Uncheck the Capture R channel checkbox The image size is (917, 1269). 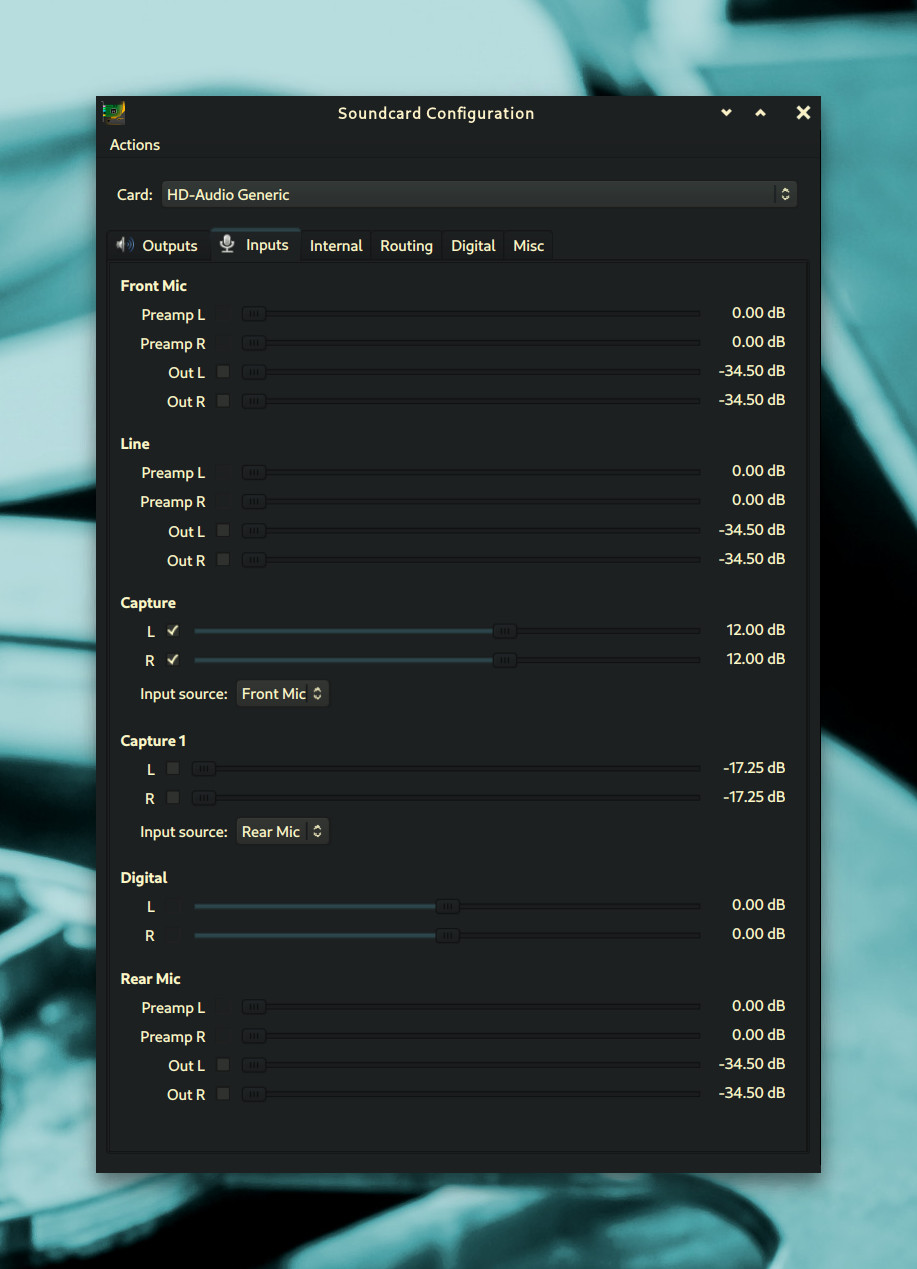click(x=173, y=660)
